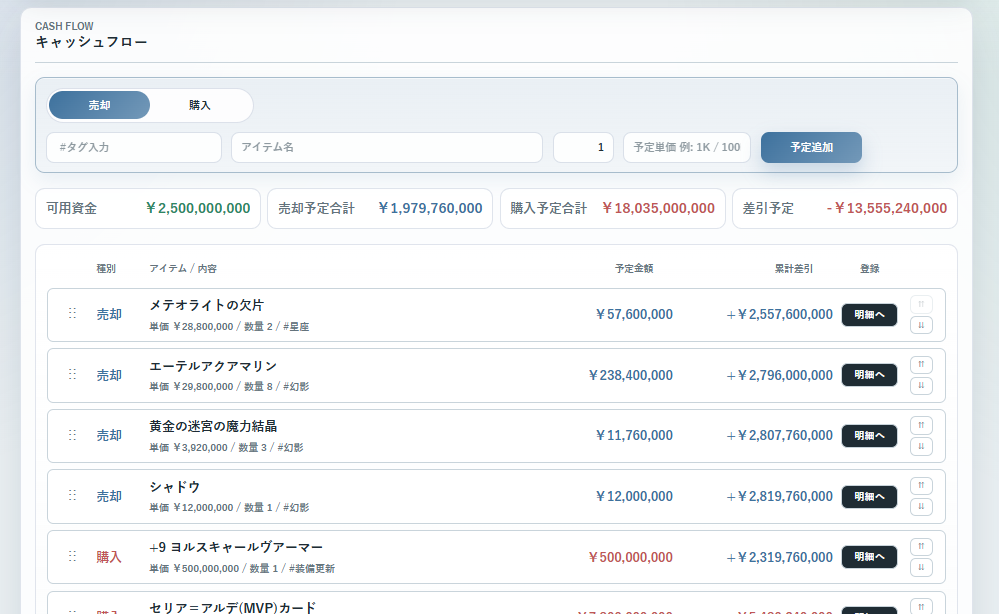This screenshot has height=614, width=999.
Task: Click the 購入予定合計 summary card
Action: pyautogui.click(x=612, y=208)
